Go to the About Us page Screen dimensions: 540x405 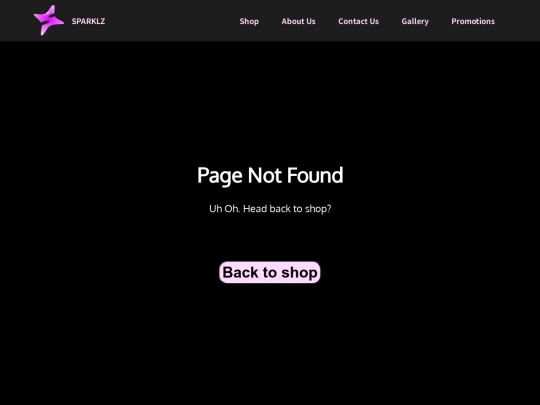click(298, 21)
